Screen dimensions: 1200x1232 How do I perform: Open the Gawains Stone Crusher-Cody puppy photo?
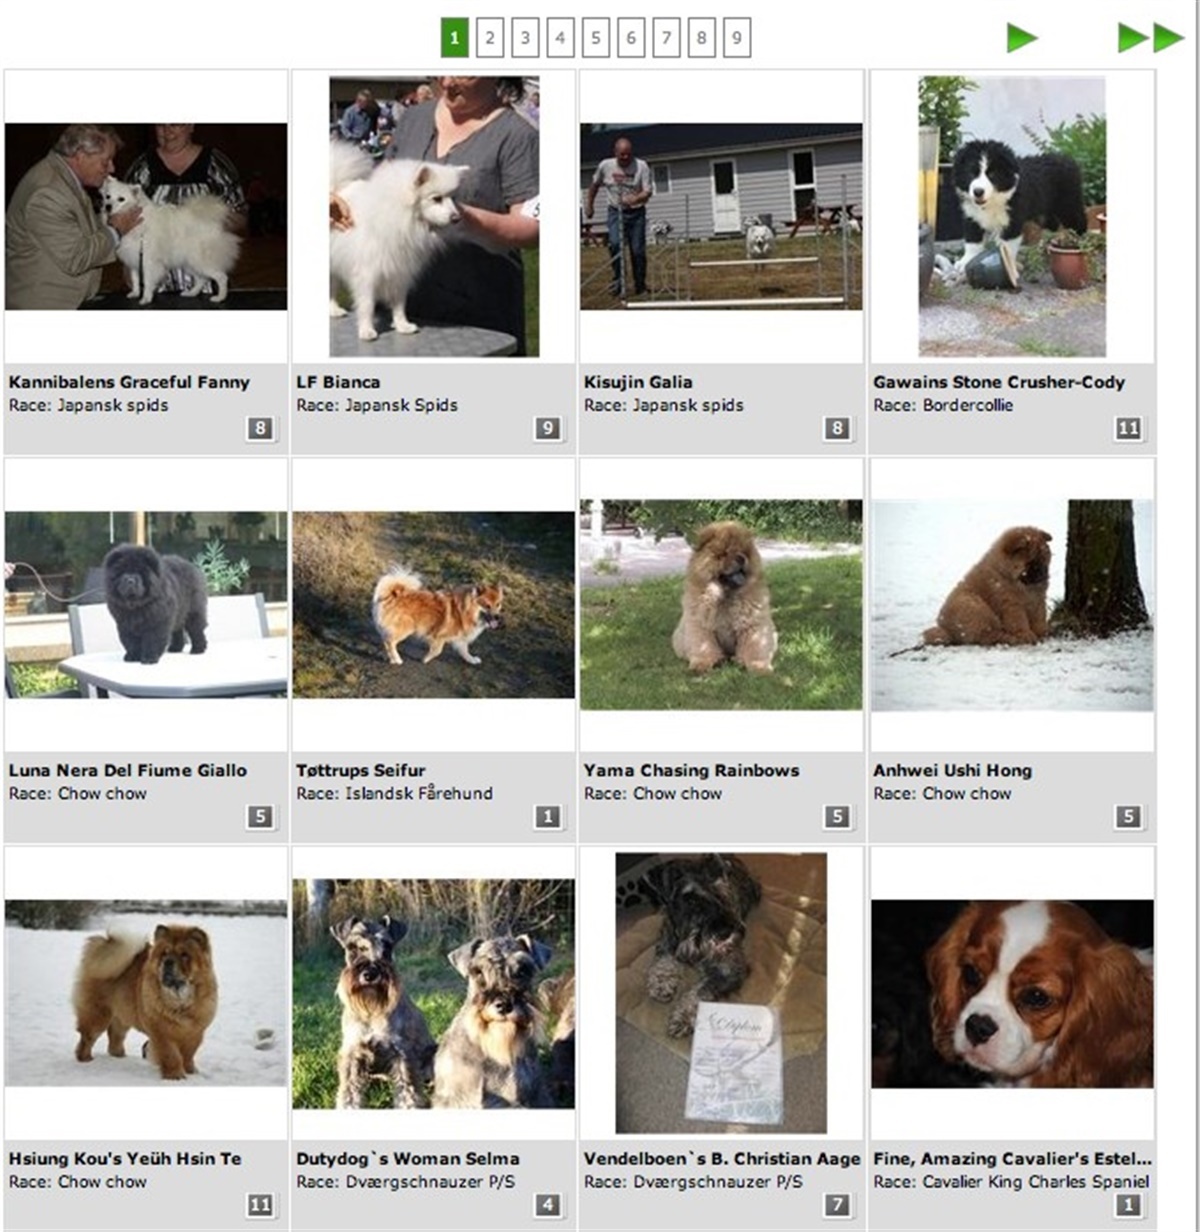coord(1012,216)
